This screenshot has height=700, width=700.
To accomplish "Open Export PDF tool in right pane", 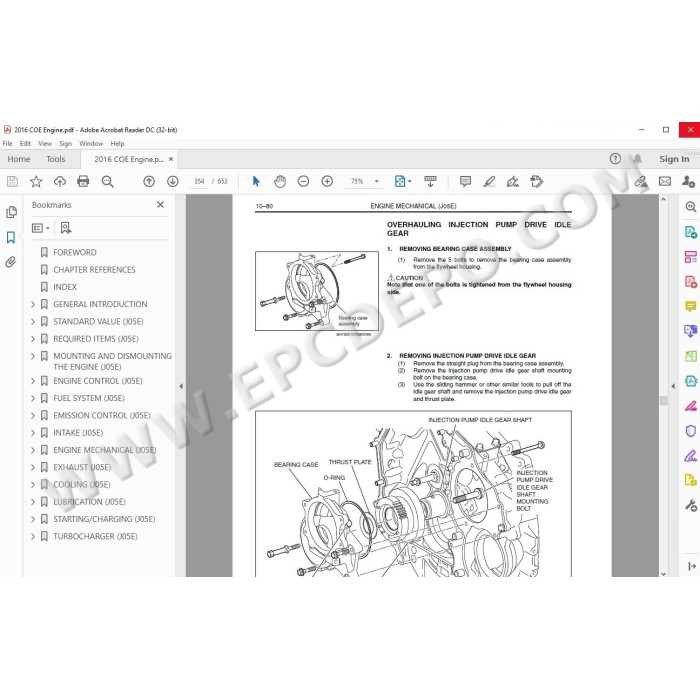I will tap(691, 232).
